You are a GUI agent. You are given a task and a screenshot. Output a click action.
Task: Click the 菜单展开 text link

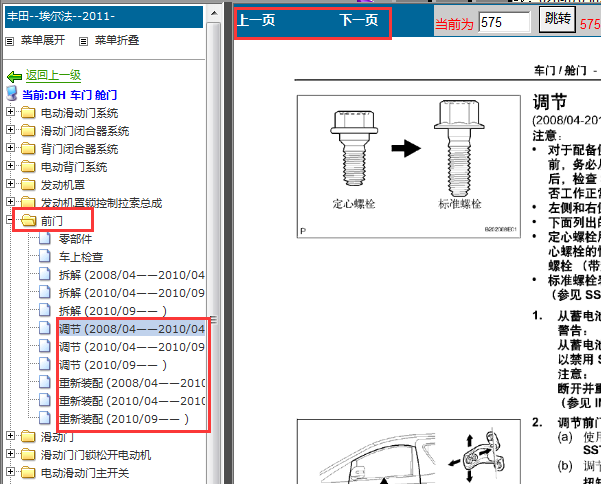tap(43, 40)
